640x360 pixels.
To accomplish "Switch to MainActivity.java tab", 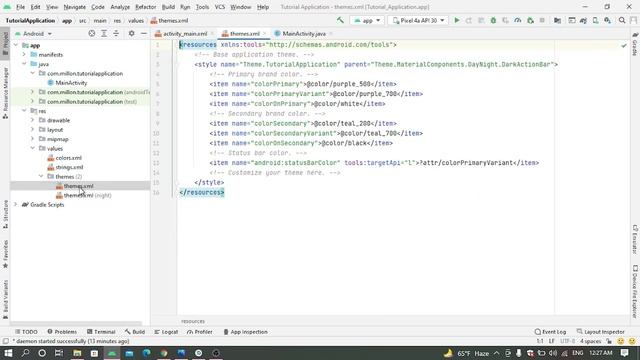I will click(x=304, y=33).
